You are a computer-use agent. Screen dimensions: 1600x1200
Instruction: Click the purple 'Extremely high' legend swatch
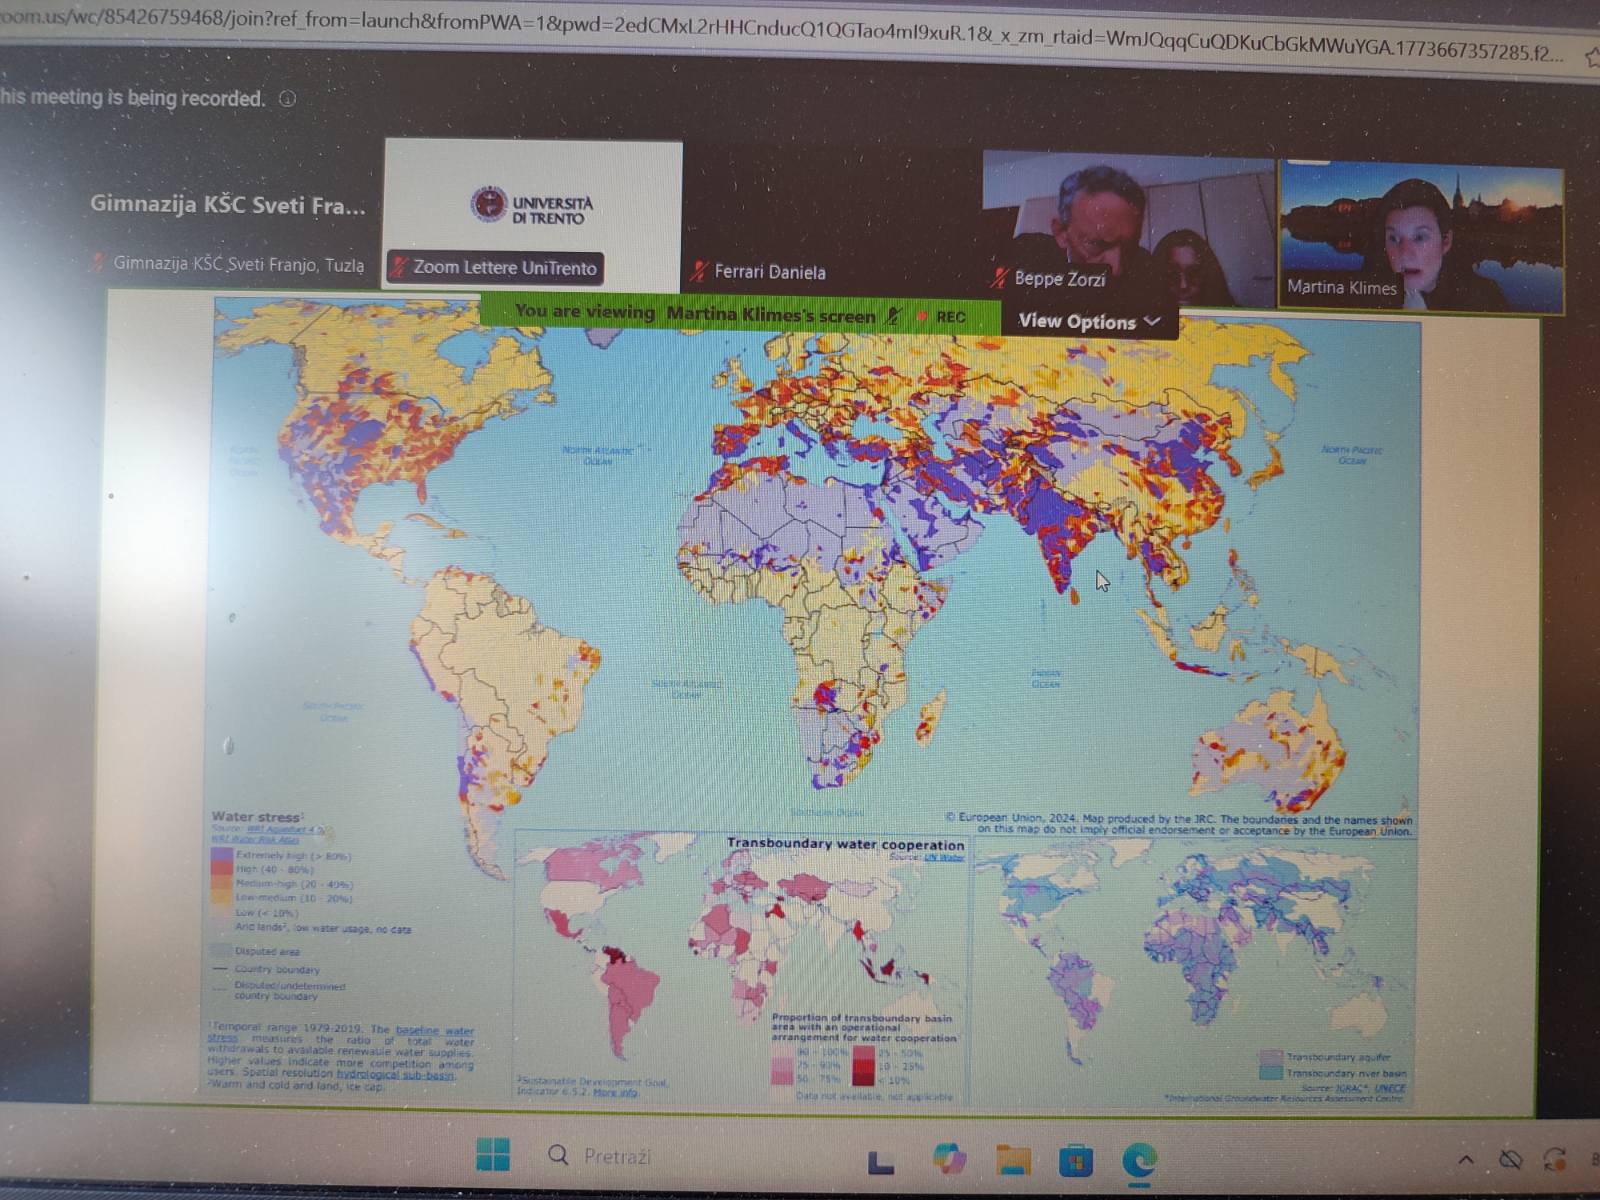click(x=221, y=855)
